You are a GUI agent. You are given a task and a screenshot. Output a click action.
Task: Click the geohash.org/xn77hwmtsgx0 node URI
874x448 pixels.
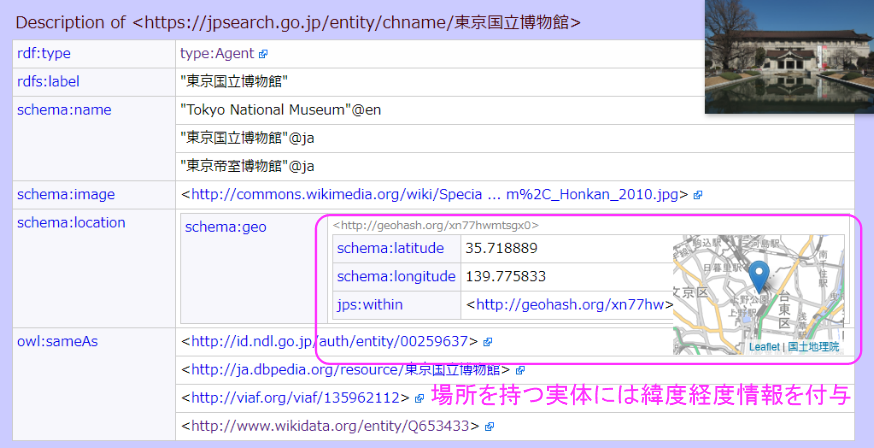436,225
